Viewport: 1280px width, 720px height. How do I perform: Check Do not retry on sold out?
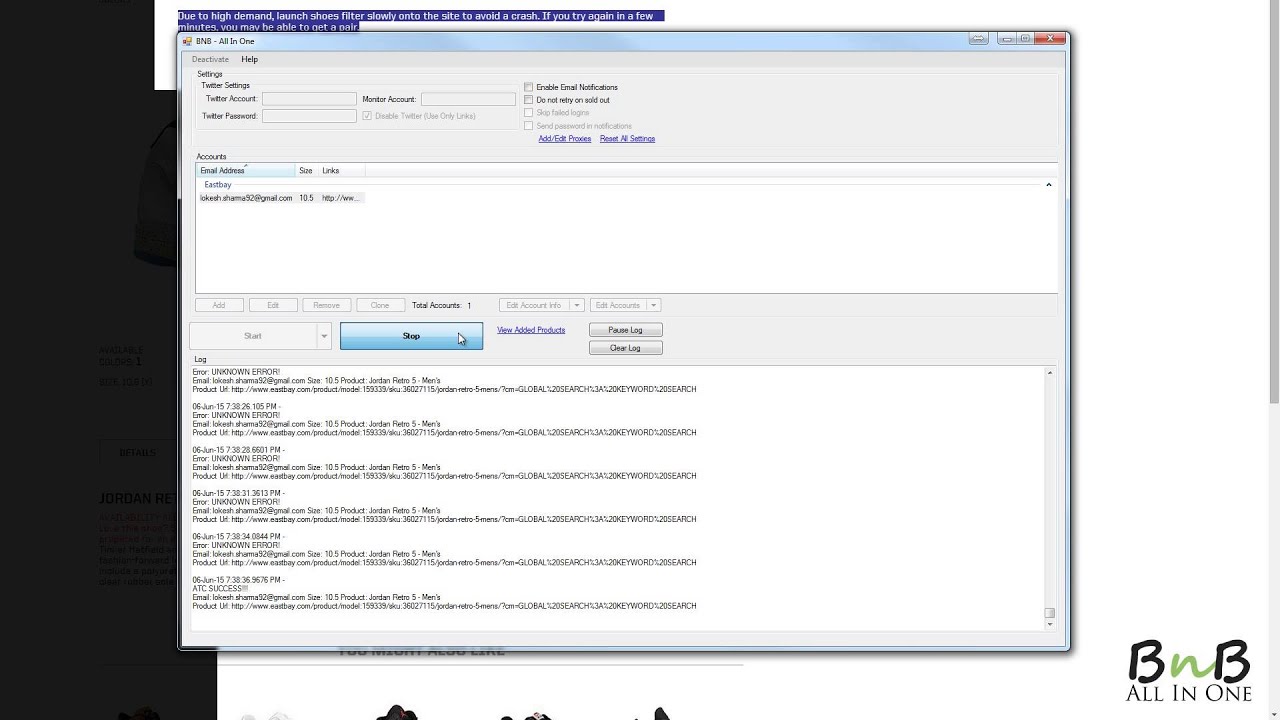[529, 100]
